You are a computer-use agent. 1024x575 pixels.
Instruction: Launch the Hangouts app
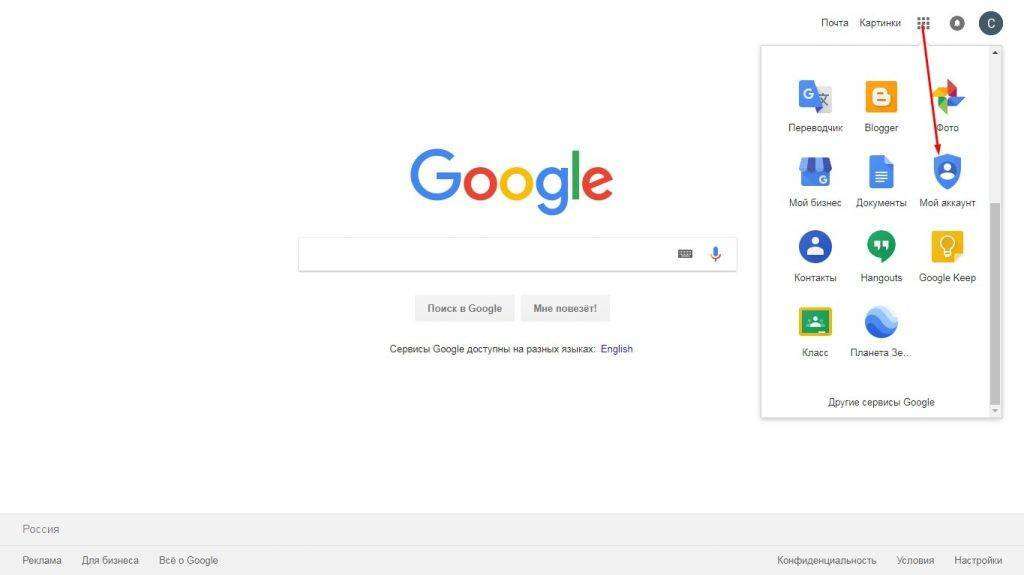tap(881, 247)
